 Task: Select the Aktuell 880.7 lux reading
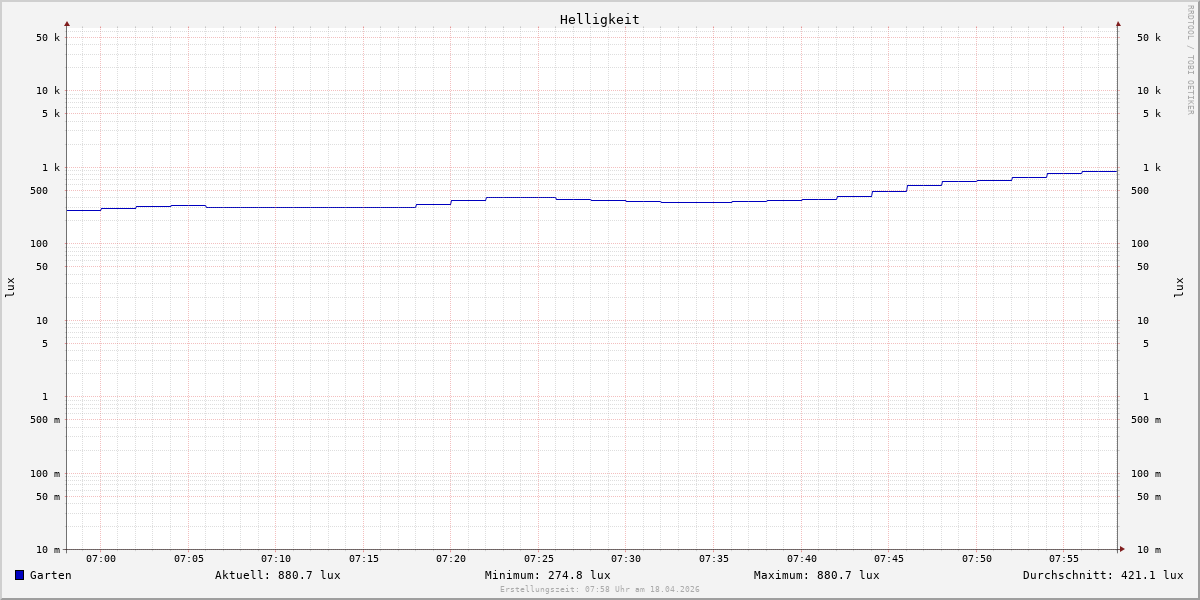277,575
